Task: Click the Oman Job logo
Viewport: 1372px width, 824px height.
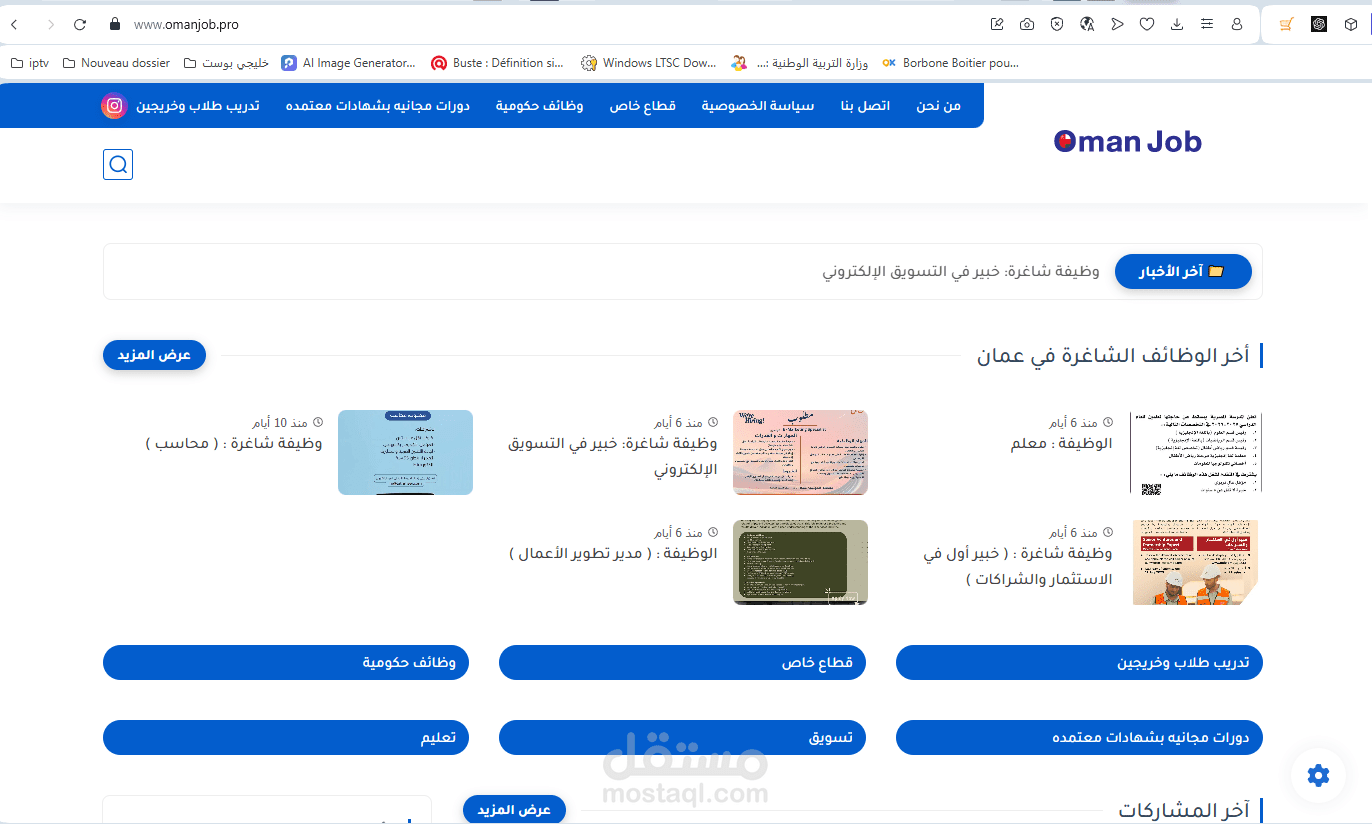Action: (x=1128, y=142)
